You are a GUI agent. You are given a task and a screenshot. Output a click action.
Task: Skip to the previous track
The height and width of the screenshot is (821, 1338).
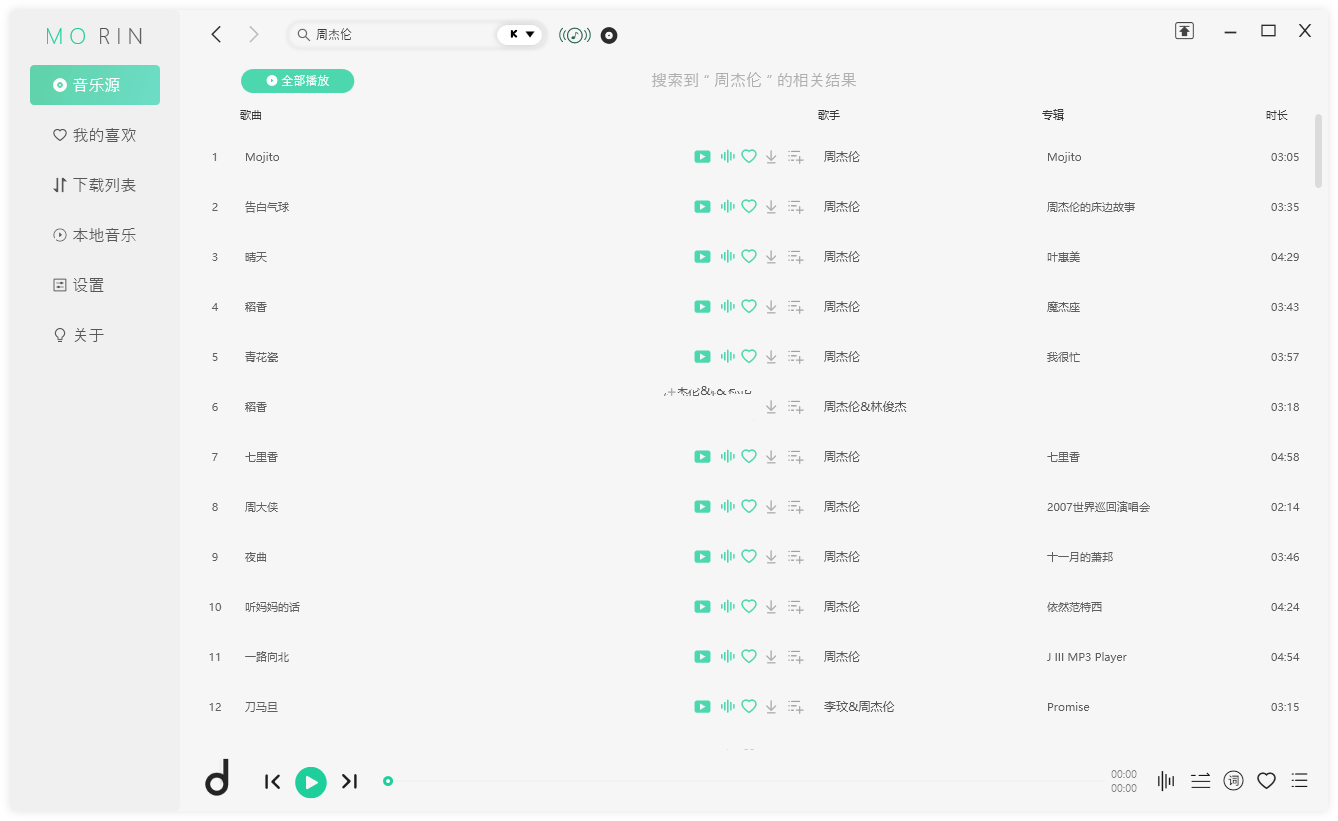point(272,782)
